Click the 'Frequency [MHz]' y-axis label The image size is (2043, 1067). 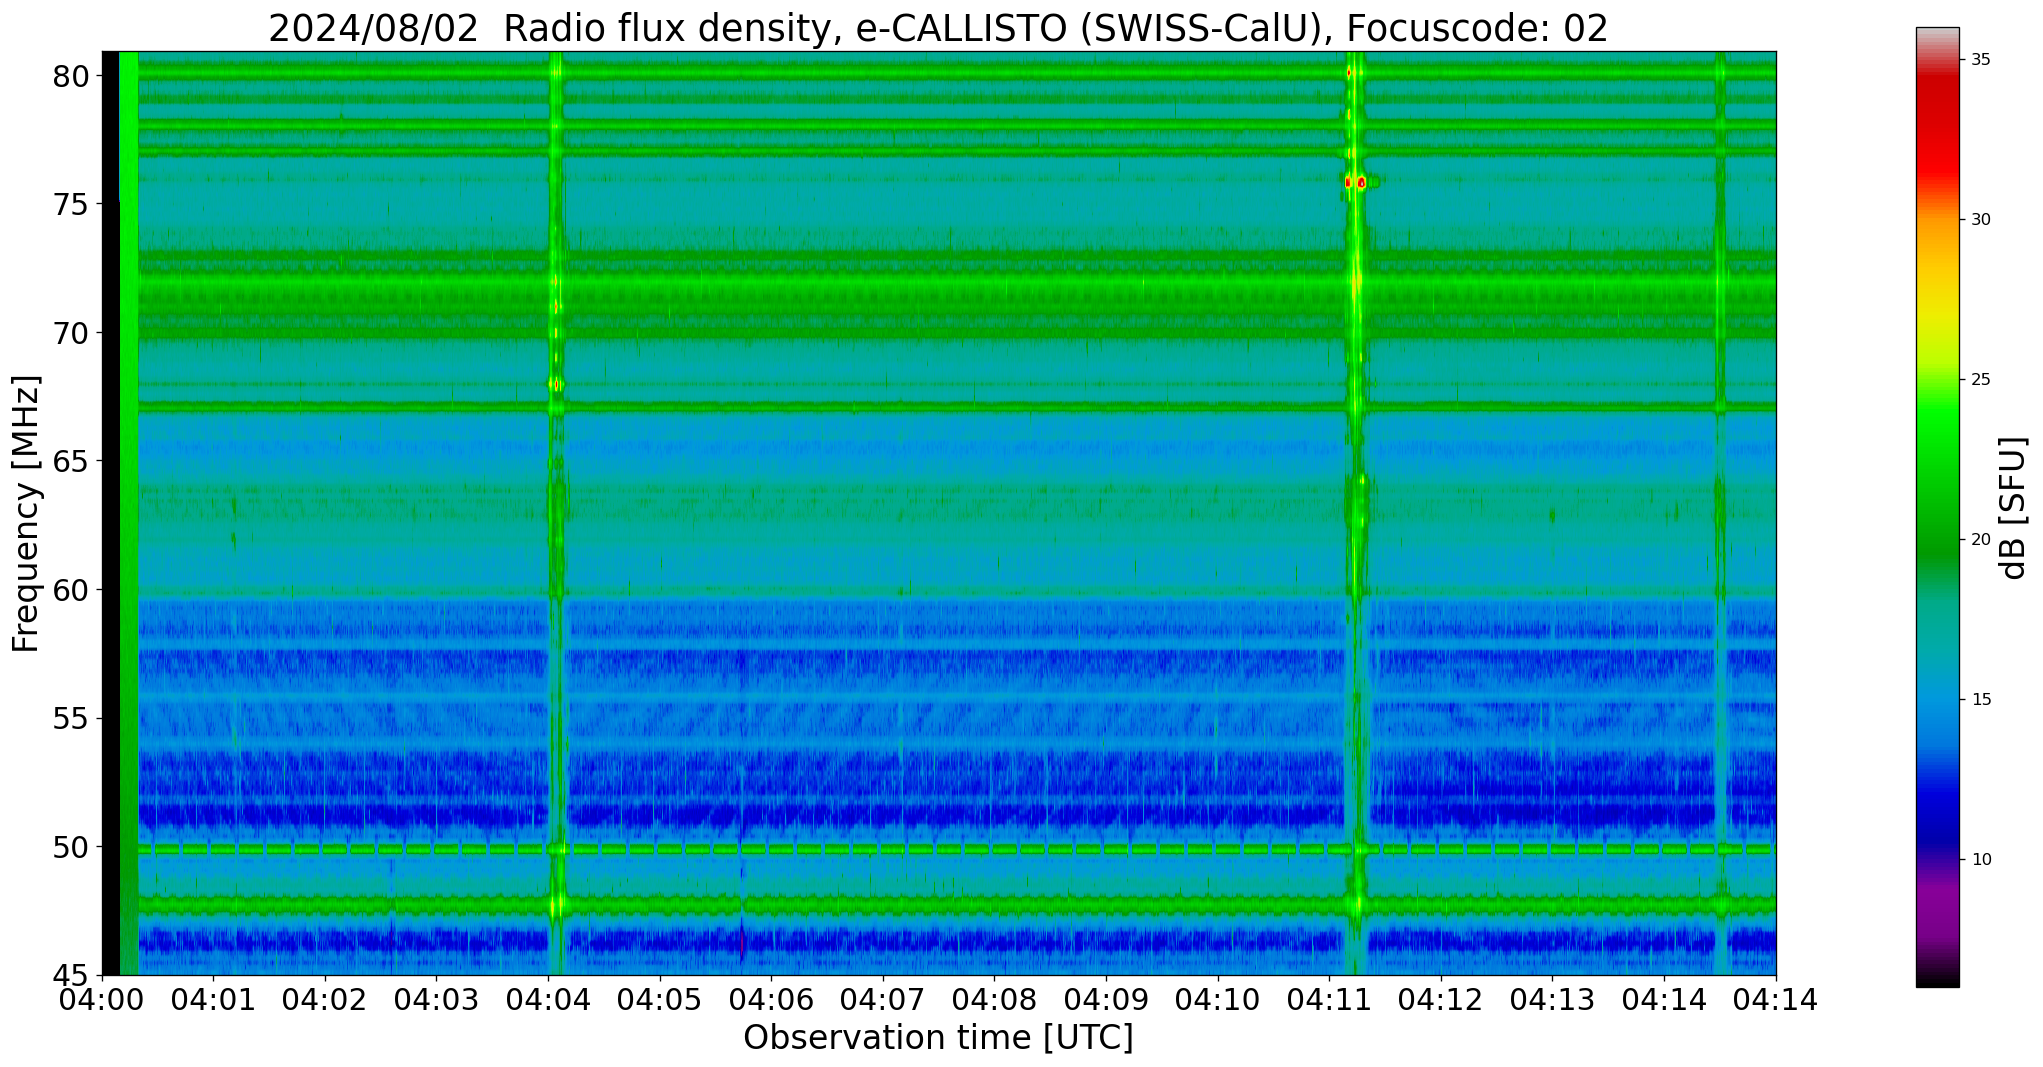pyautogui.click(x=26, y=514)
